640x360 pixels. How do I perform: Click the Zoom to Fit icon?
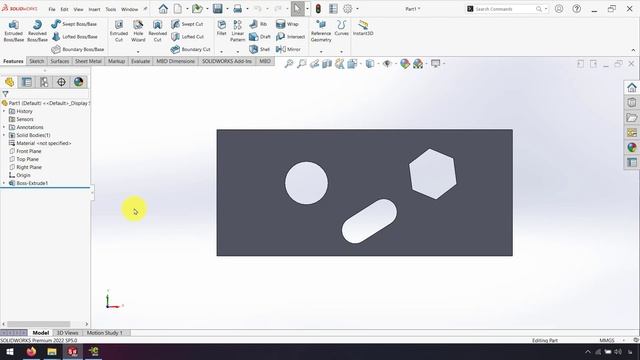289,64
